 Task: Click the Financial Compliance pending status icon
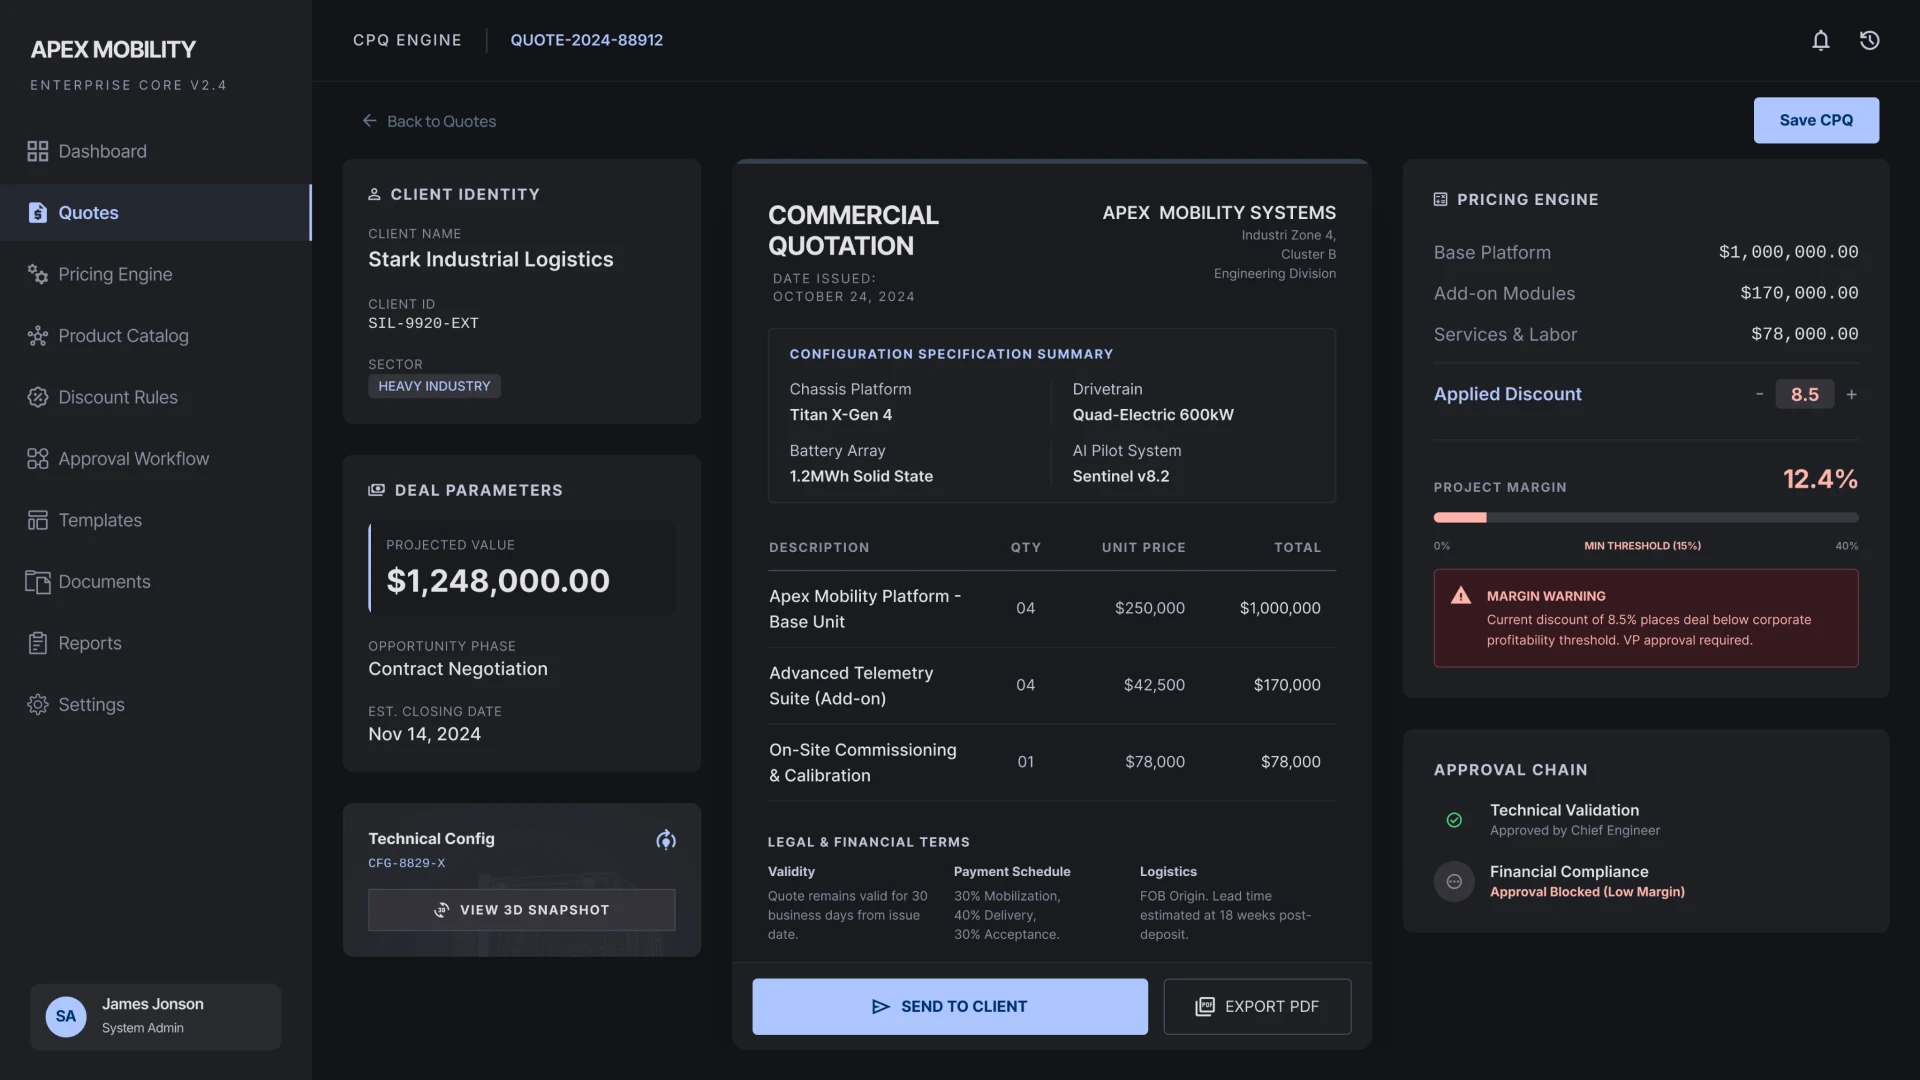pyautogui.click(x=1454, y=881)
